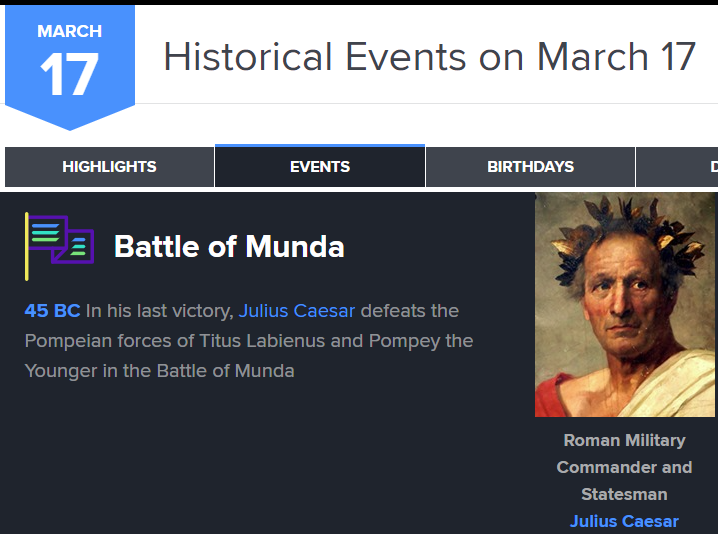Viewport: 718px width, 534px height.
Task: Open the Julius Caesar link below the portrait
Action: point(624,521)
